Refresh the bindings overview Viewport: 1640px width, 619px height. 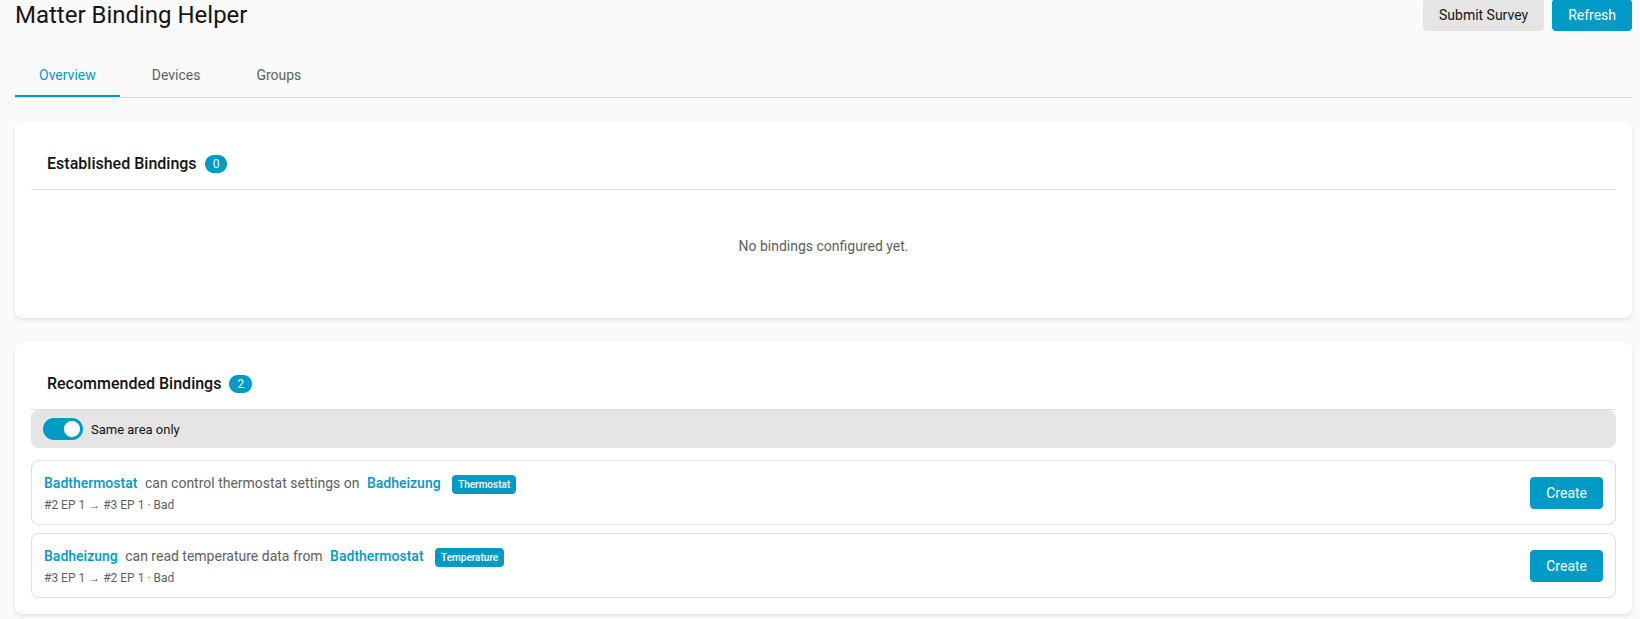[x=1591, y=15]
